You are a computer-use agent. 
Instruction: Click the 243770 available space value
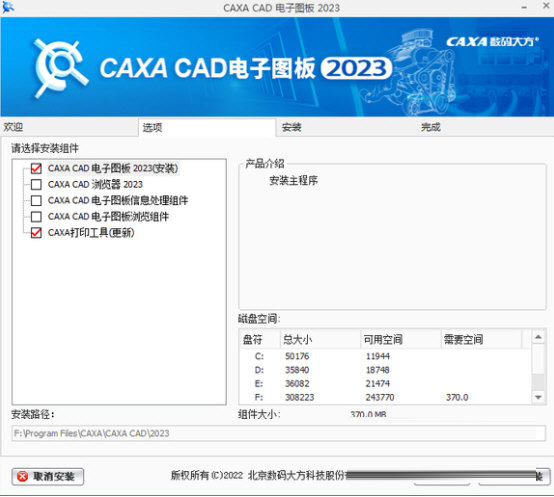(x=380, y=398)
